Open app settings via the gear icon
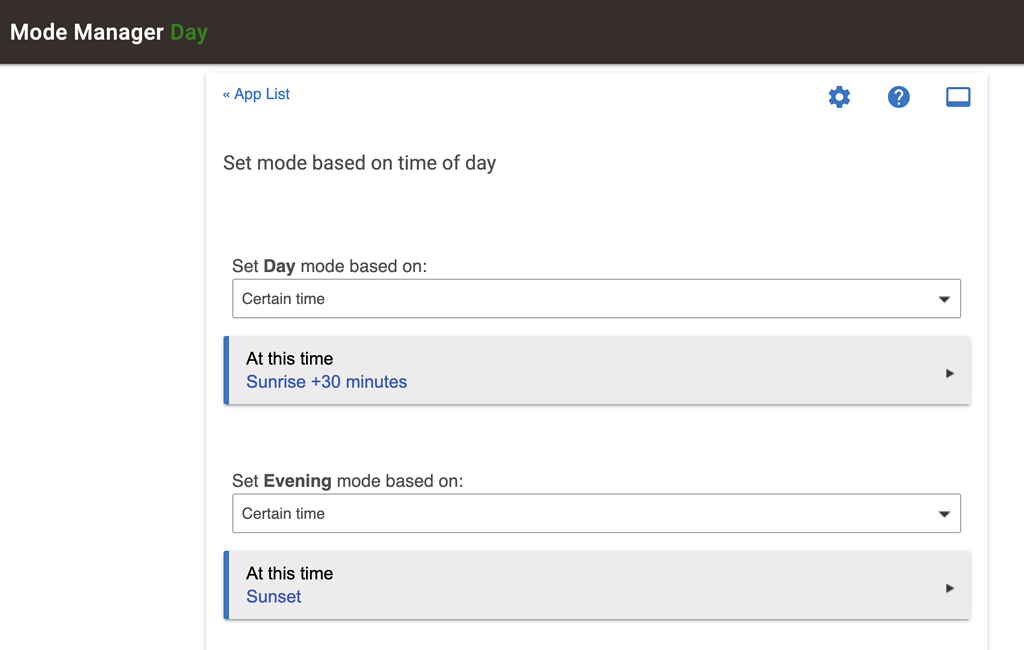The width and height of the screenshot is (1024, 650). point(839,96)
